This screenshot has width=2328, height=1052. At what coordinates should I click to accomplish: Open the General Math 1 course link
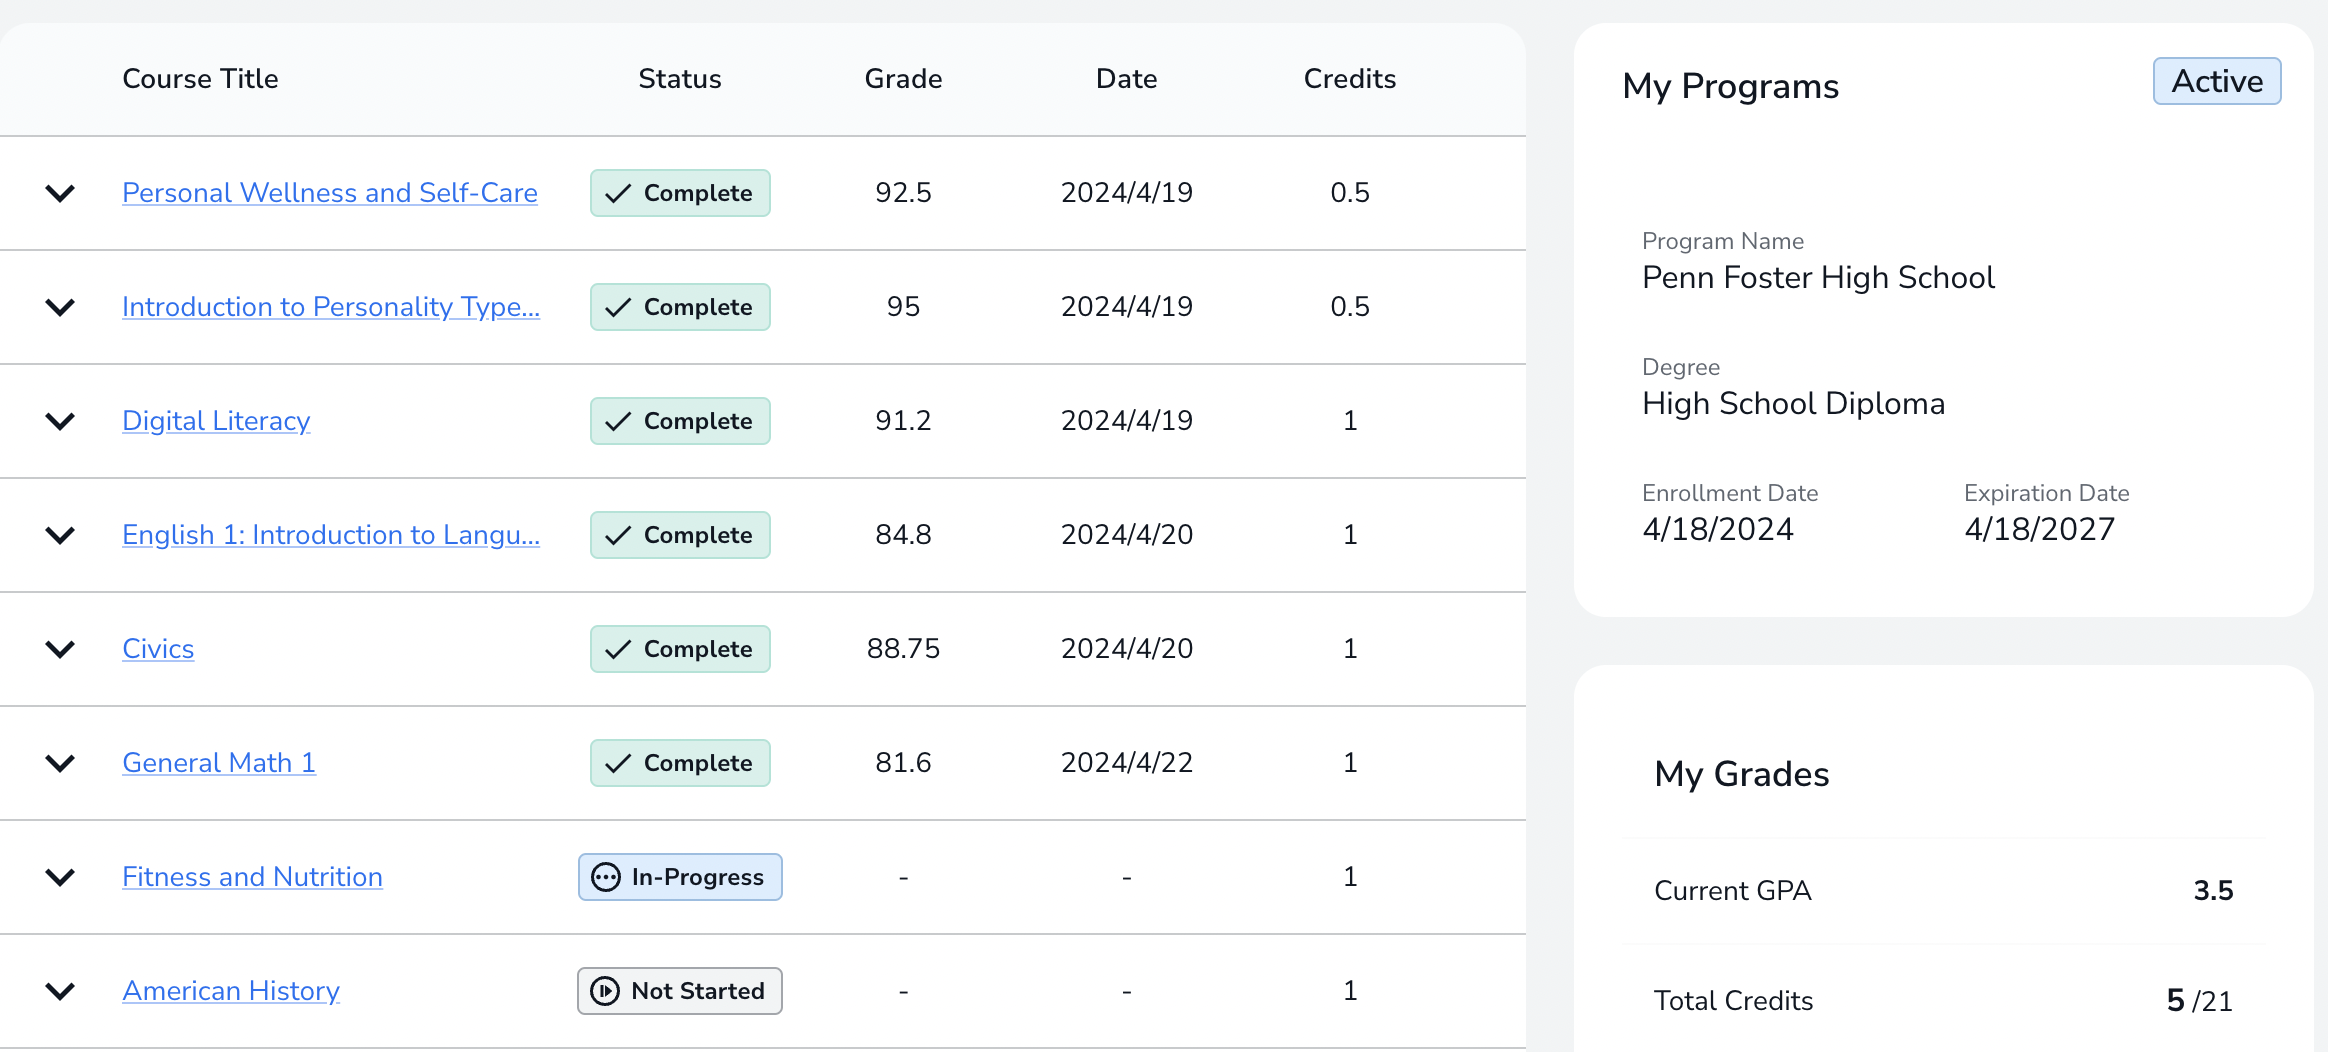coord(219,763)
